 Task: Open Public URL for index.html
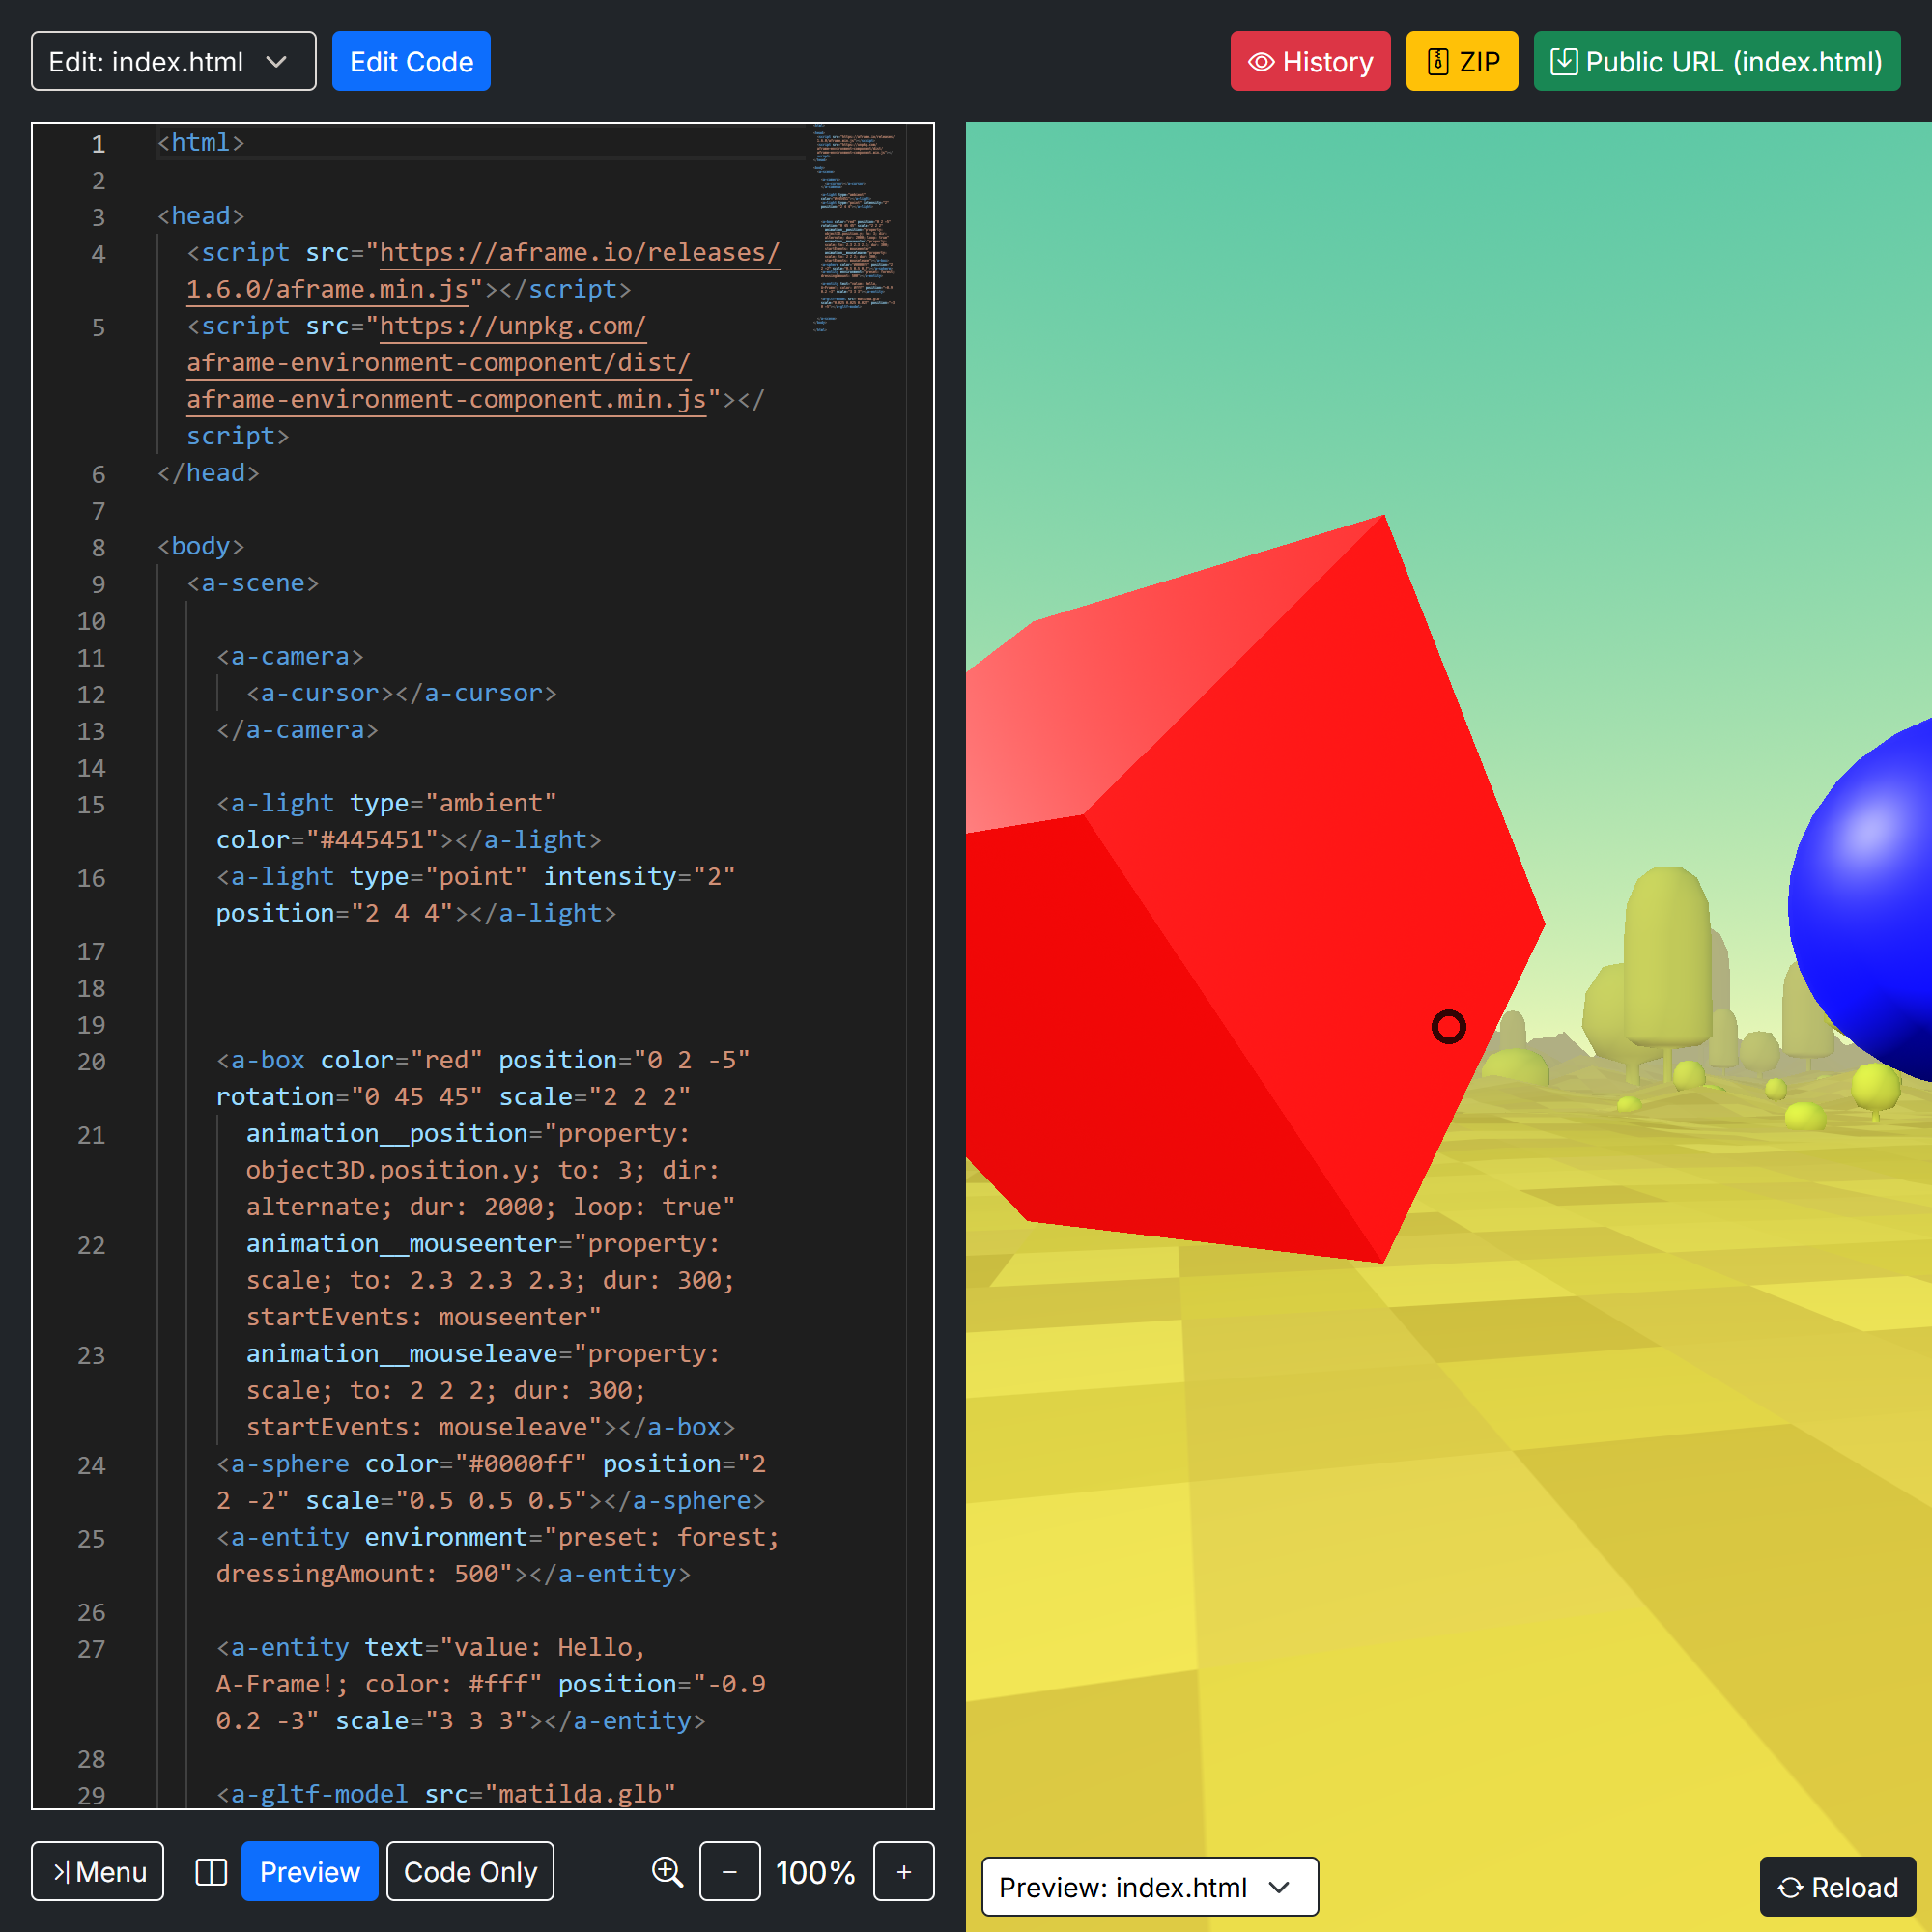(x=1716, y=62)
